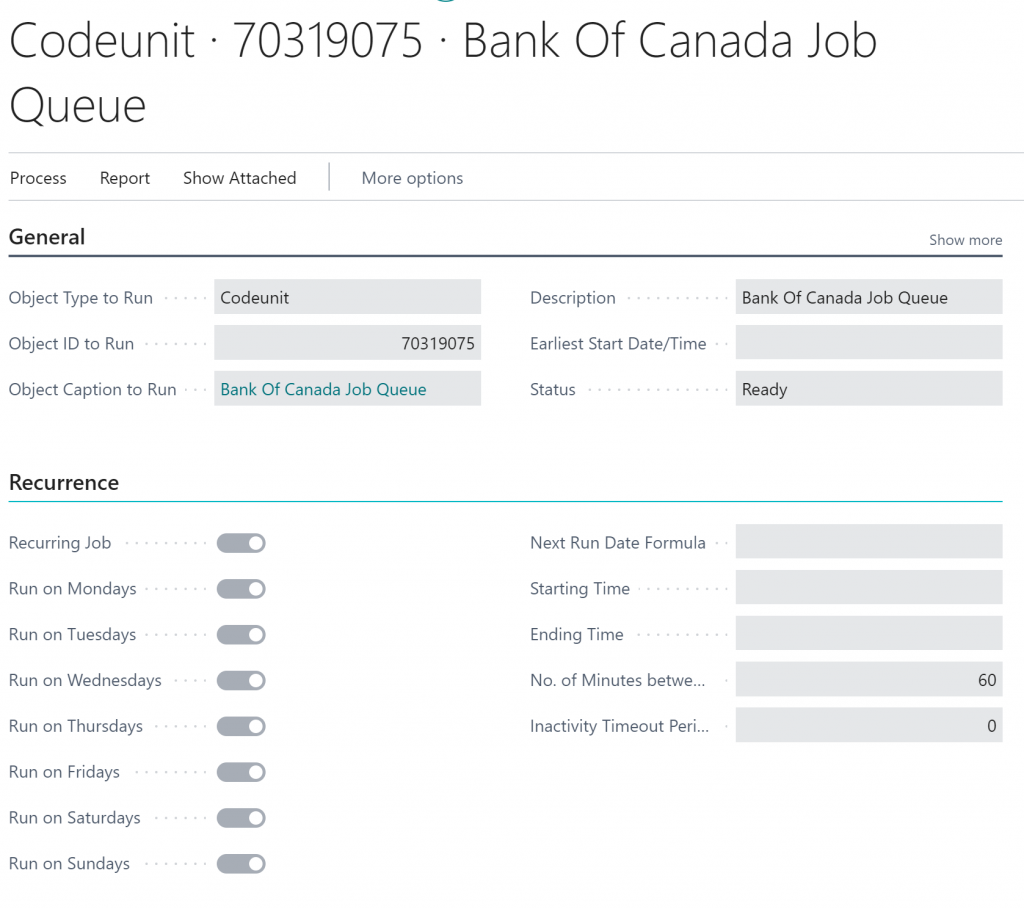Image resolution: width=1024 pixels, height=909 pixels.
Task: Toggle the Recurring Job switch
Action: coord(241,543)
